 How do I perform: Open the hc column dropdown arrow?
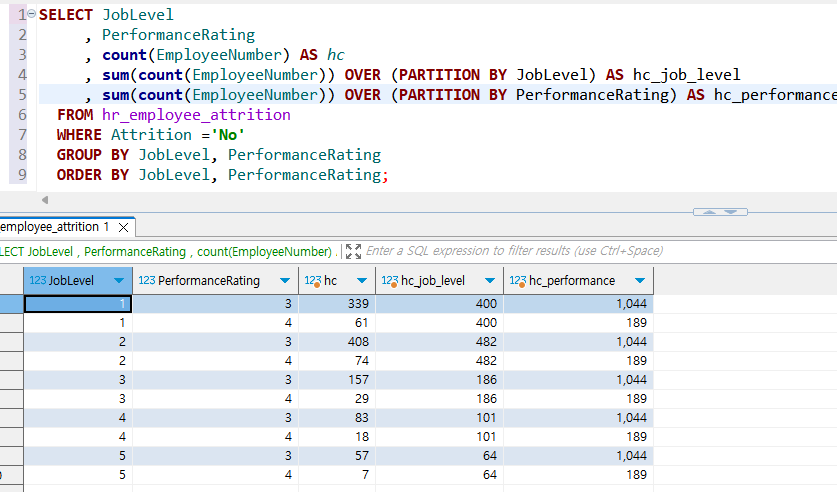tap(361, 281)
